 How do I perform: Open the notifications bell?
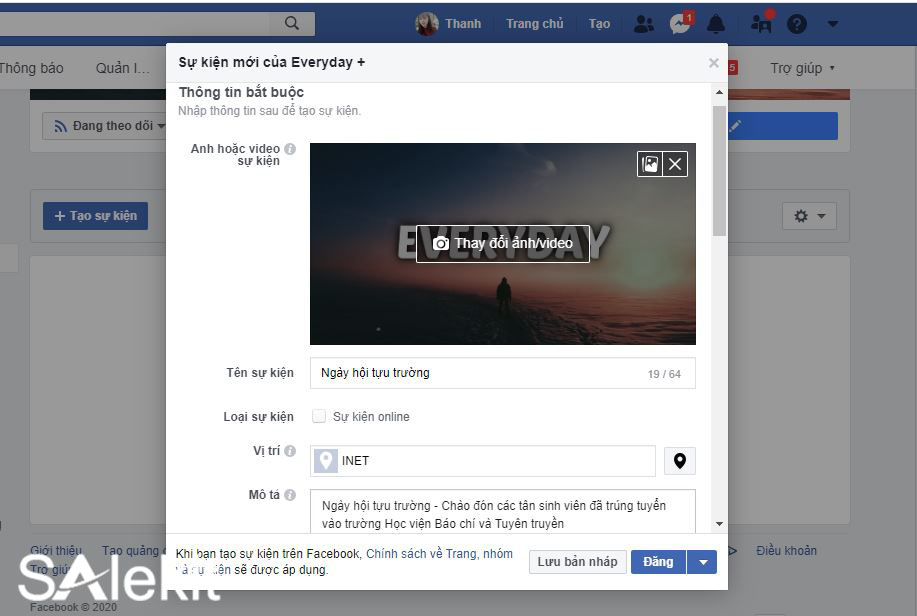(716, 23)
